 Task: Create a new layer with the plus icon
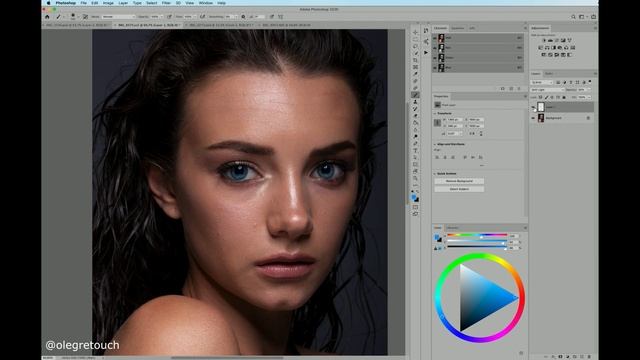[x=582, y=357]
